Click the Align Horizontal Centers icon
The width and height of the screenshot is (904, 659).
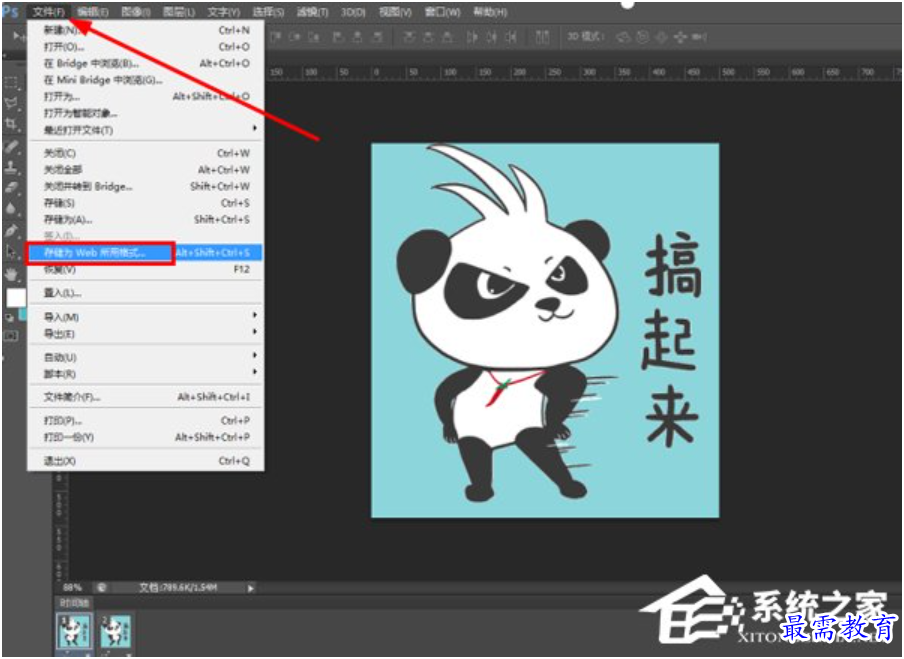[357, 37]
